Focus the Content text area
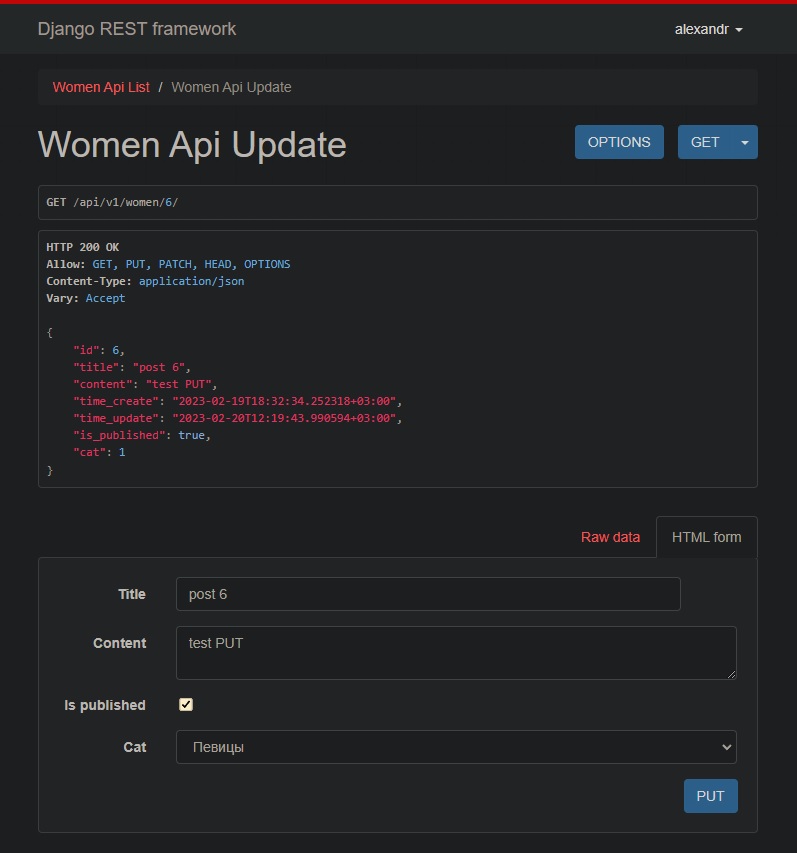 pos(456,653)
